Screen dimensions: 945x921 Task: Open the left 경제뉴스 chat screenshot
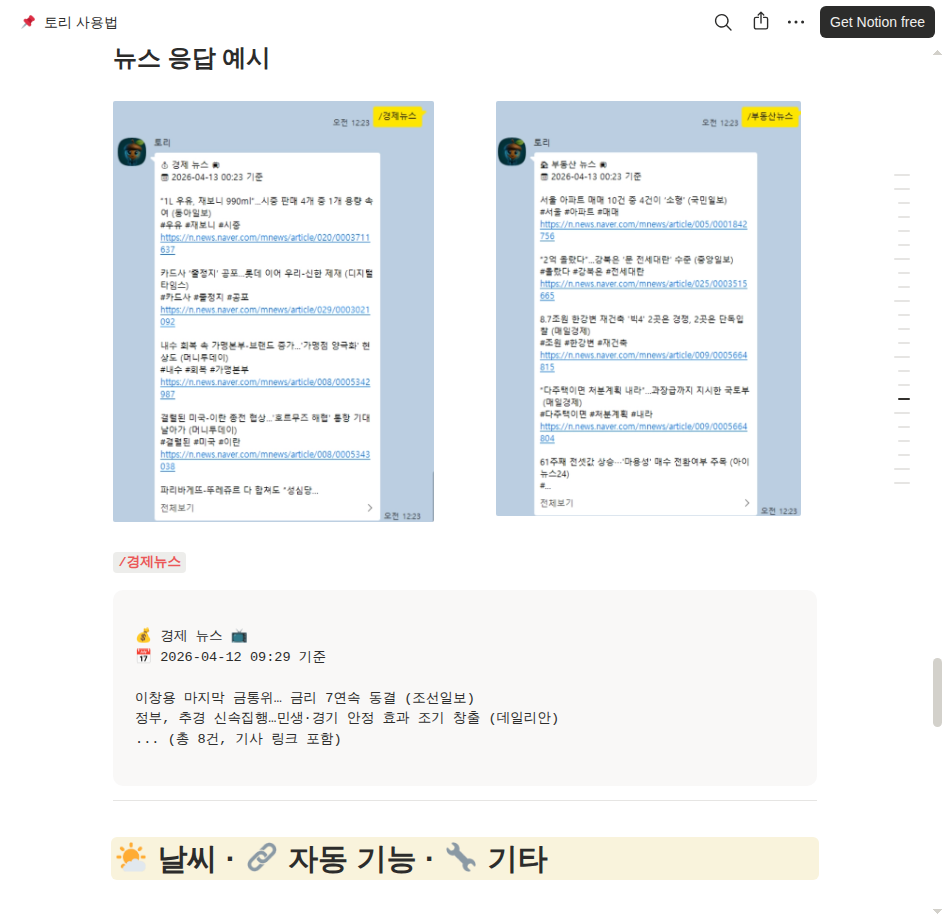(273, 312)
